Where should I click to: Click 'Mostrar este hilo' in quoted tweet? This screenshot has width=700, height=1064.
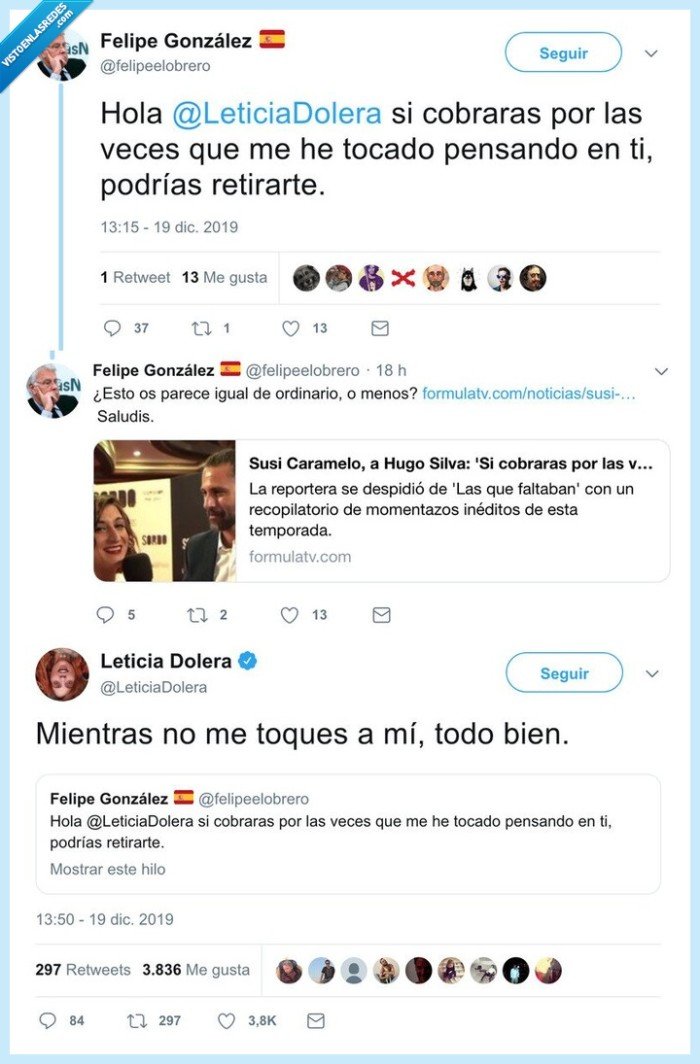tap(108, 869)
